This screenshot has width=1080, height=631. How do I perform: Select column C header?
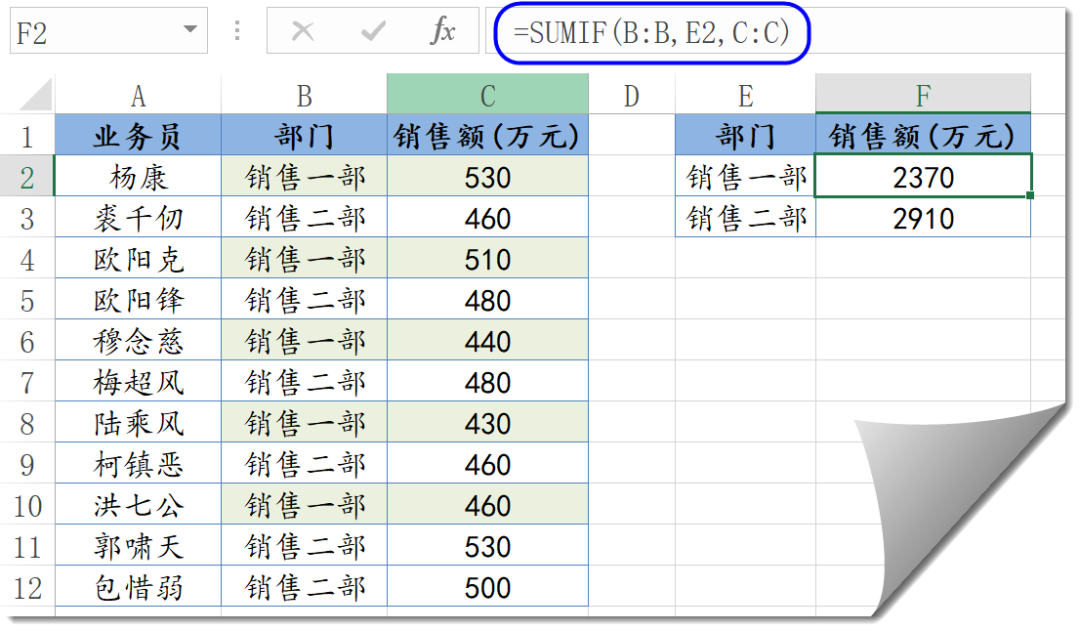(488, 94)
